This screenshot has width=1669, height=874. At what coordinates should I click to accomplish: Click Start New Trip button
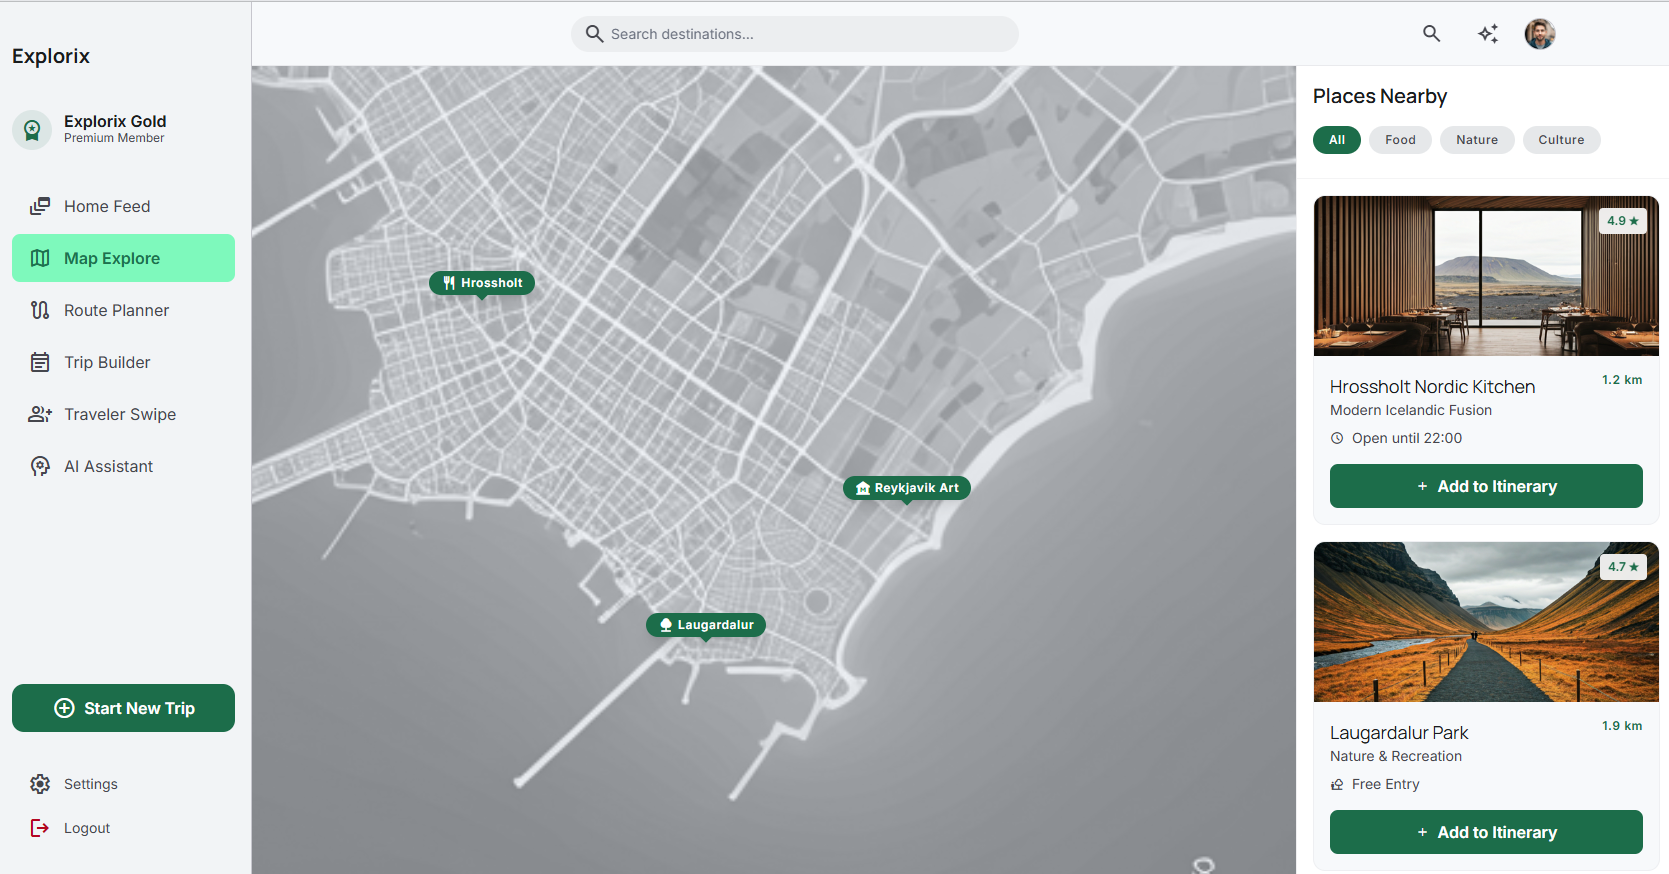click(123, 708)
